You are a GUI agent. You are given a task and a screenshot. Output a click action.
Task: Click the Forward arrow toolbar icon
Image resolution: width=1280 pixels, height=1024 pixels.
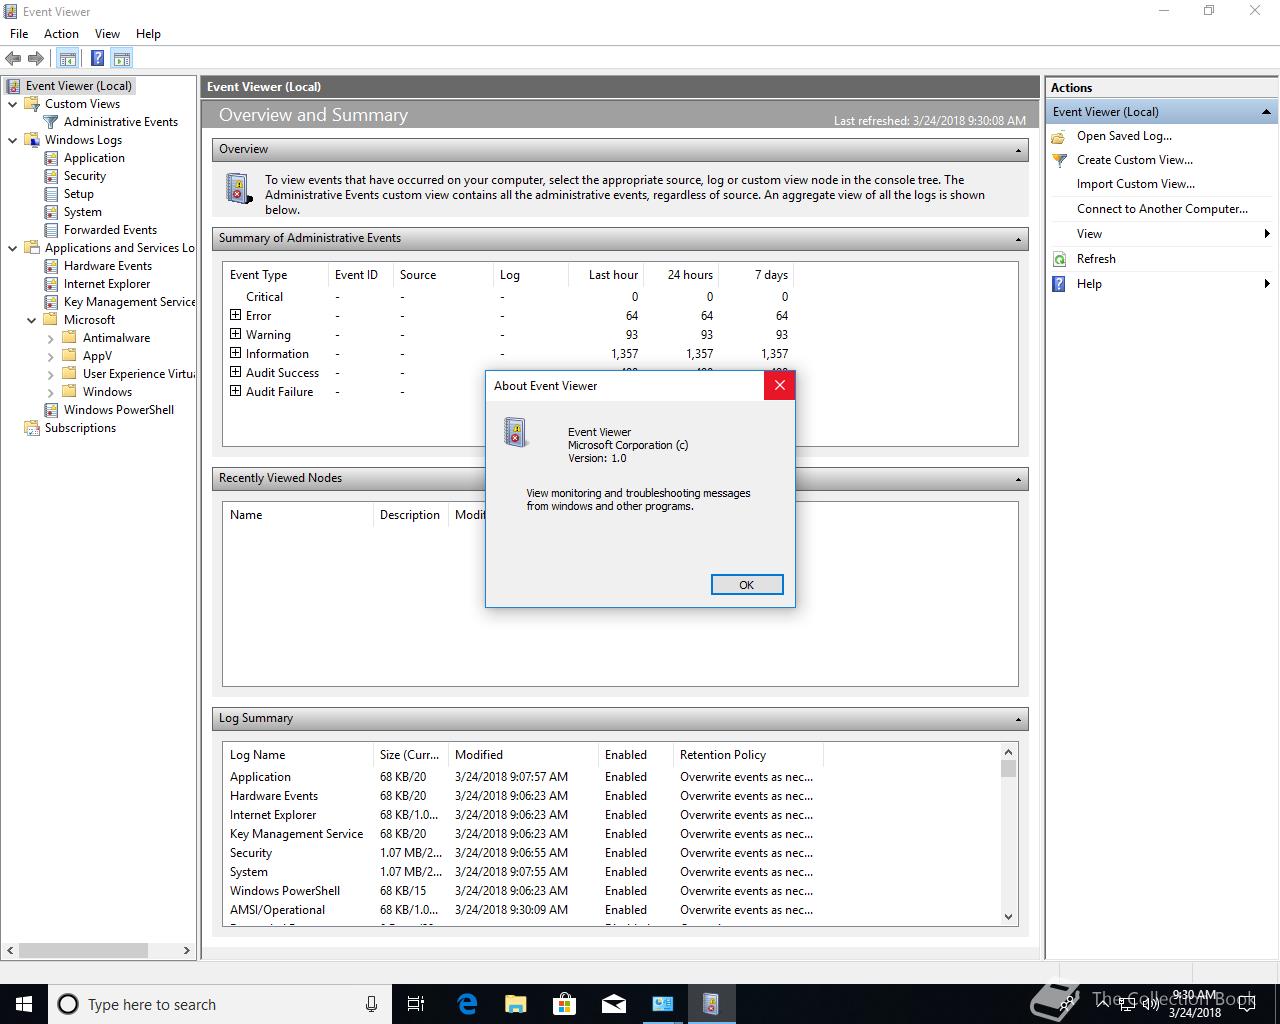pos(36,59)
